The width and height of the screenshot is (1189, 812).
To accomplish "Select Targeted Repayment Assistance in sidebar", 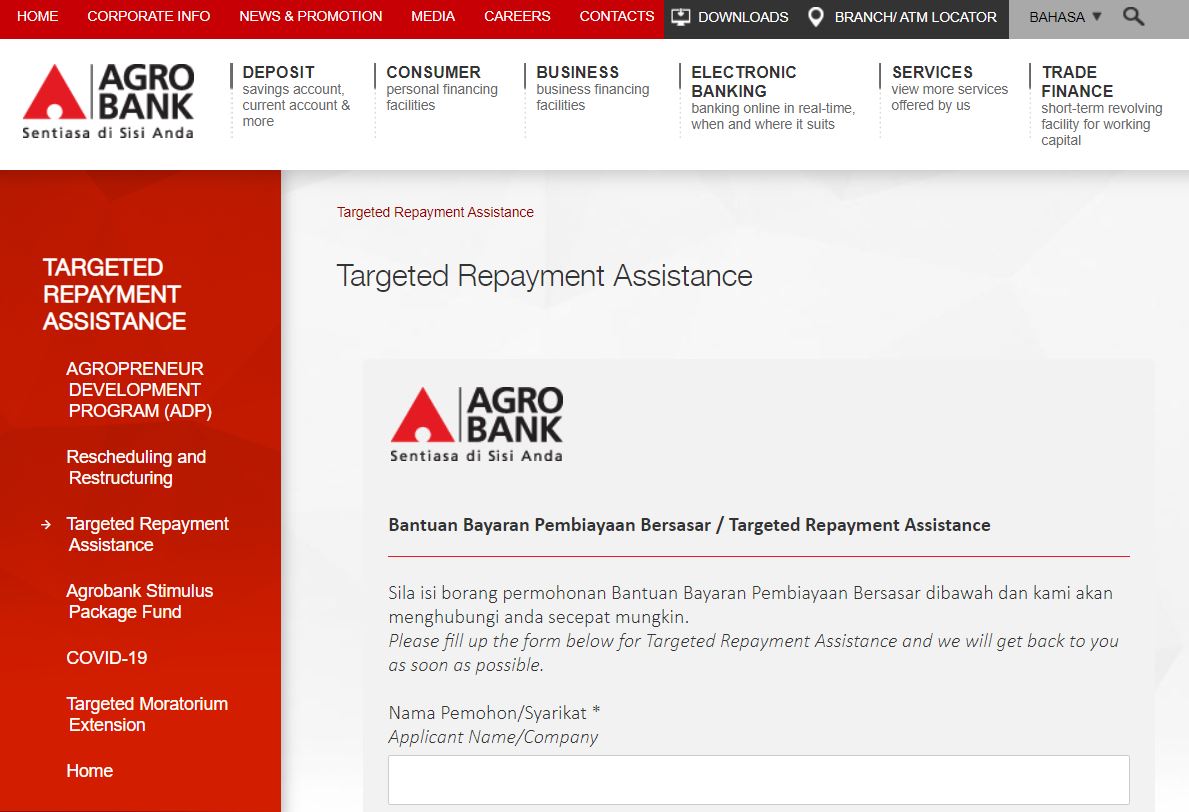I will (147, 535).
